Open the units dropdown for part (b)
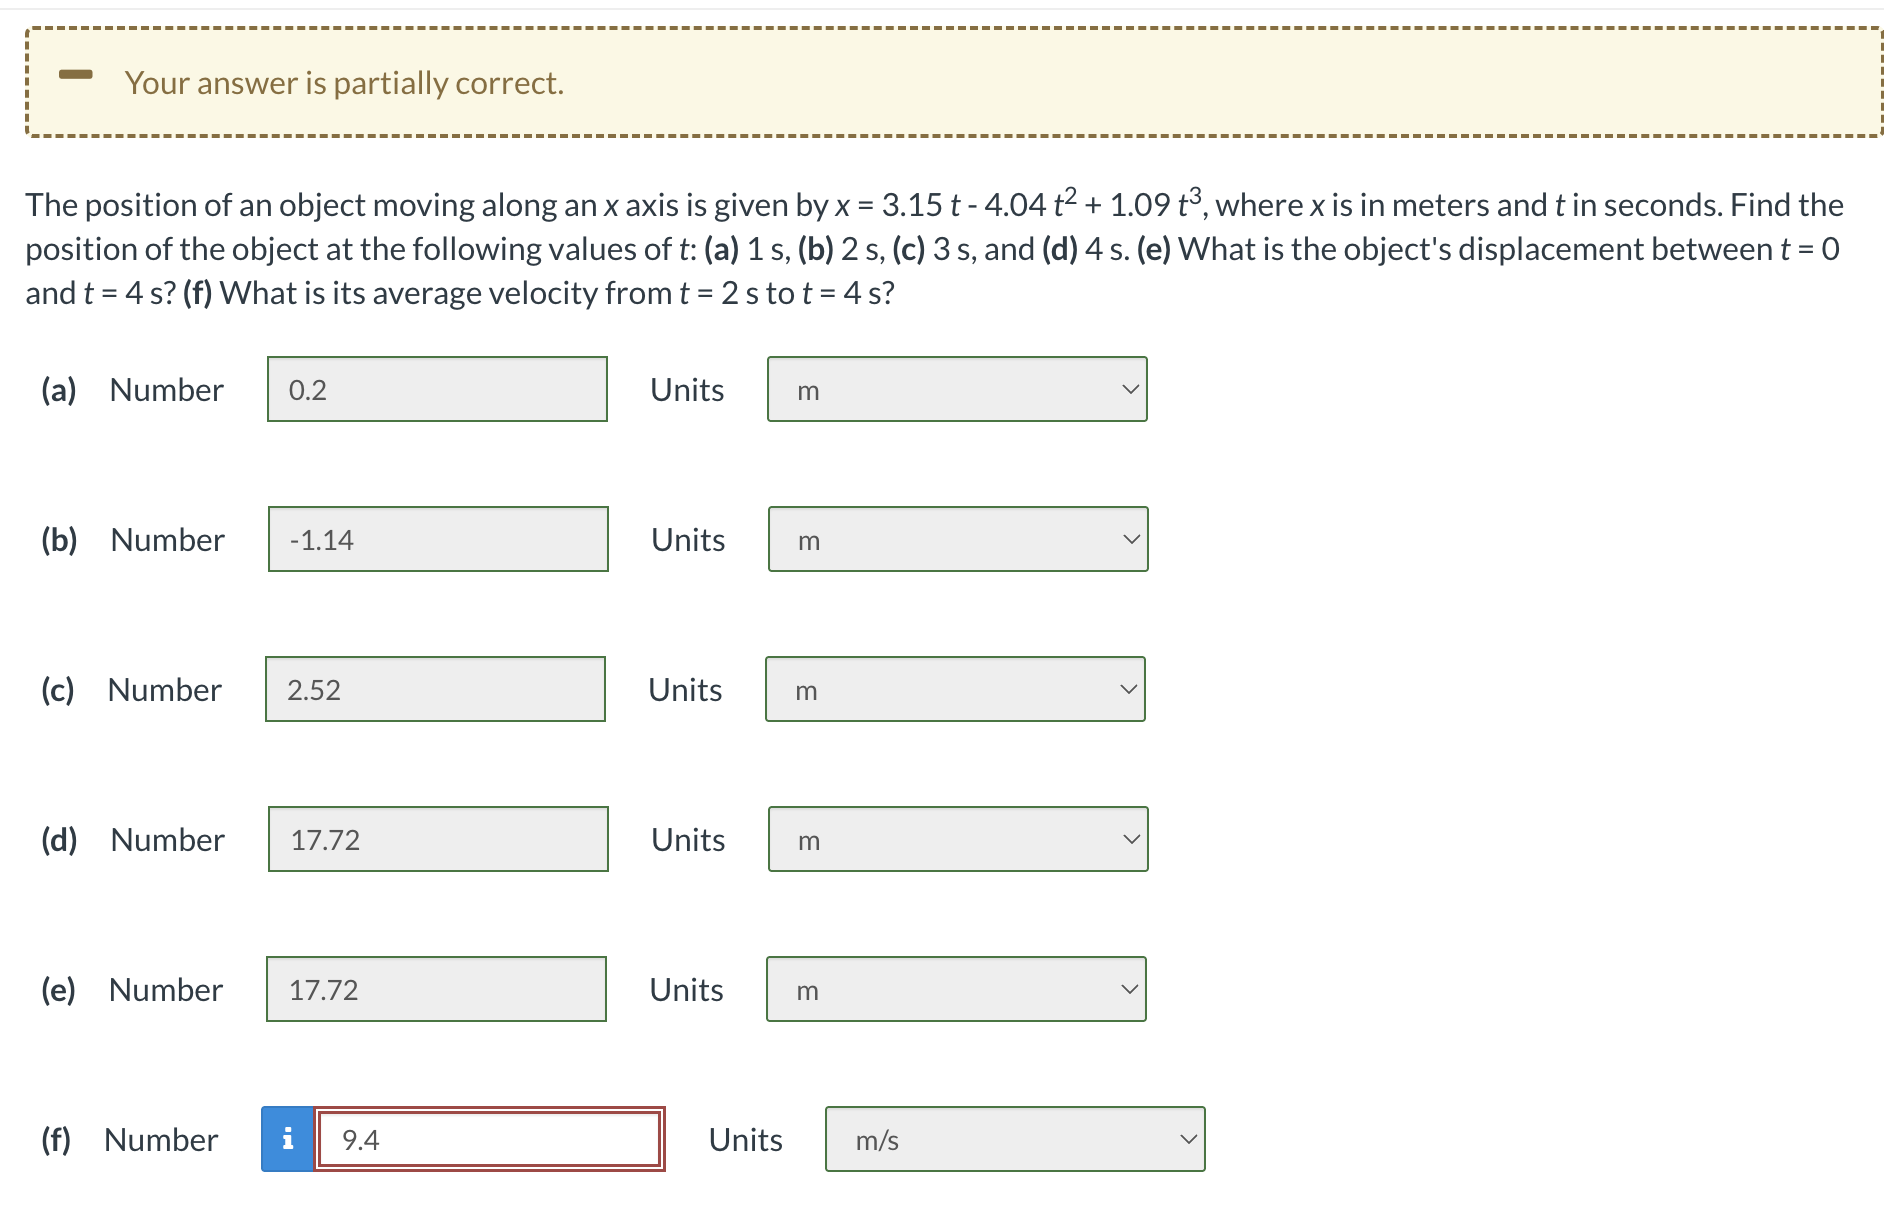The height and width of the screenshot is (1220, 1884). [957, 539]
